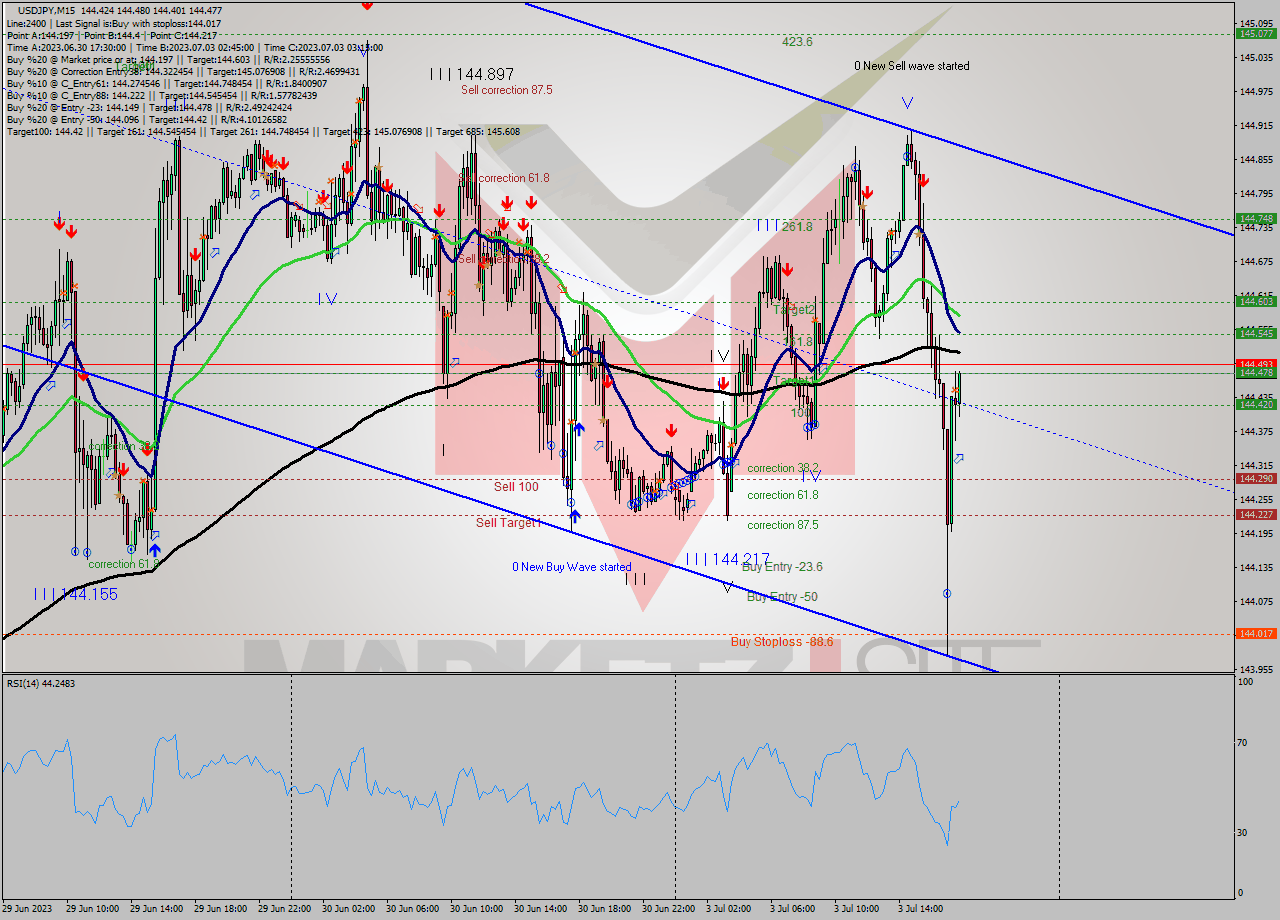The image size is (1280, 920).
Task: Click the '0 New Buy Wave started' label
Action: [x=572, y=567]
